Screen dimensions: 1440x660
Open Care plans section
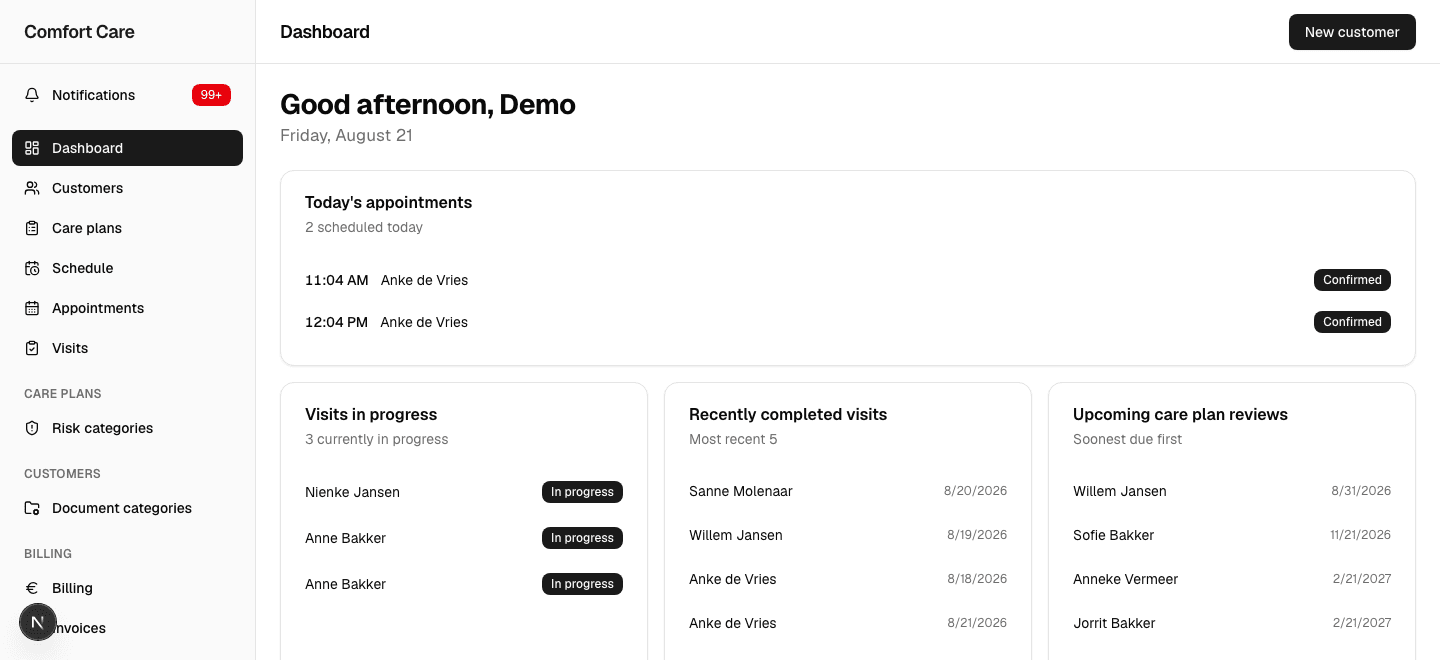pyautogui.click(x=127, y=228)
